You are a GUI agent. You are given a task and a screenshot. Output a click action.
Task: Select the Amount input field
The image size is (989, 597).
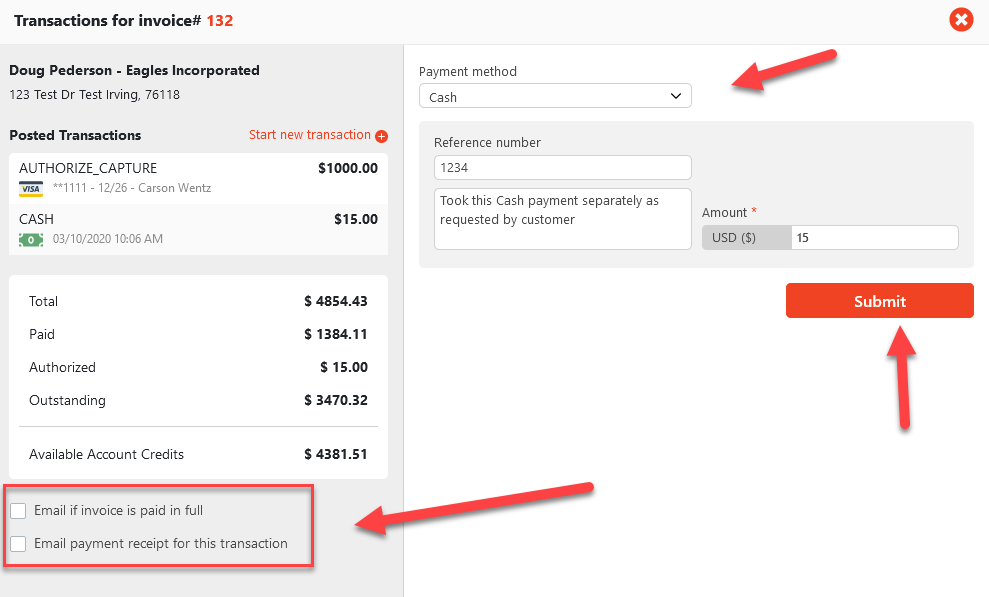873,238
